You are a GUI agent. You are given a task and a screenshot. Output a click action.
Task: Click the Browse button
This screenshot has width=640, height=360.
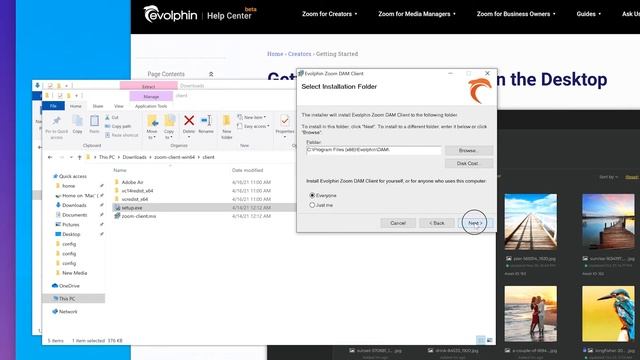(469, 151)
